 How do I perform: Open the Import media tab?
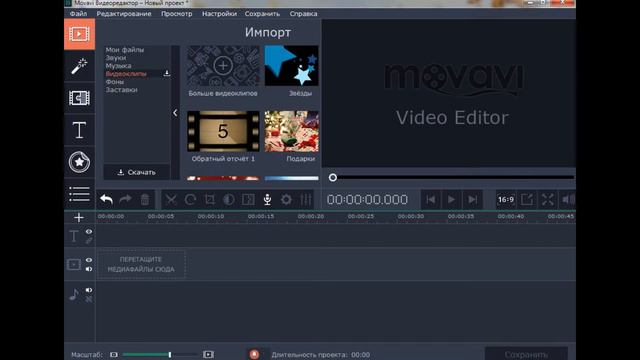point(79,34)
